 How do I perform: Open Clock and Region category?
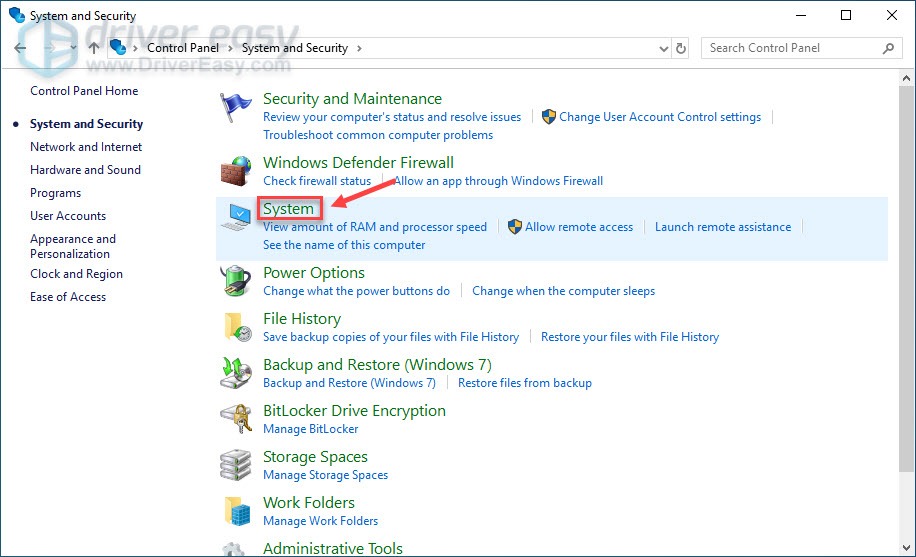coord(77,274)
